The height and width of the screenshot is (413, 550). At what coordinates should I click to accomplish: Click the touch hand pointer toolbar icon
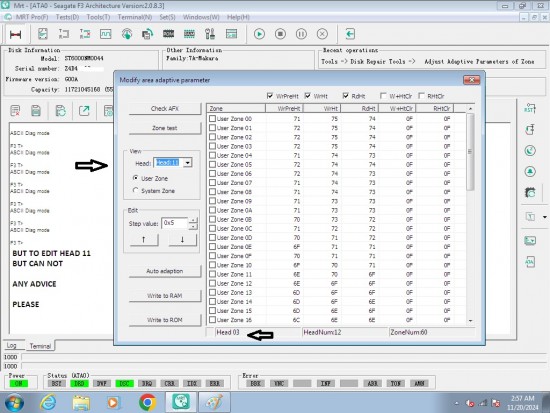(x=127, y=34)
